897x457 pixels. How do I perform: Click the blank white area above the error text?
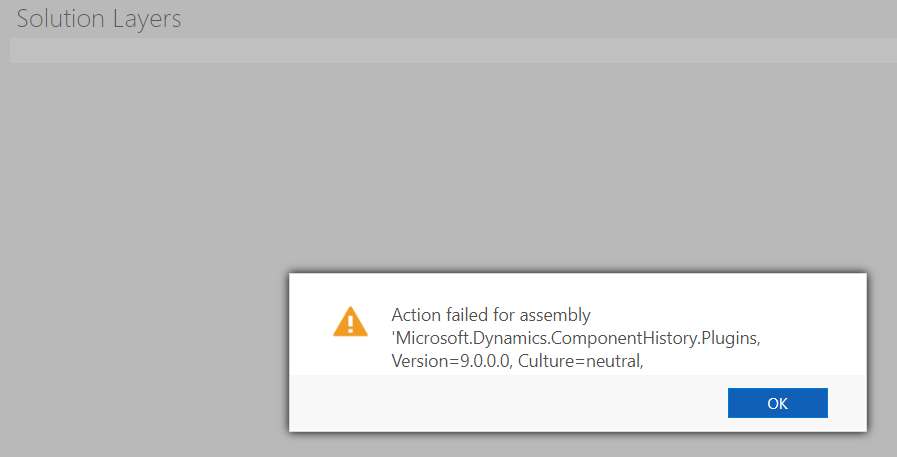click(x=578, y=289)
